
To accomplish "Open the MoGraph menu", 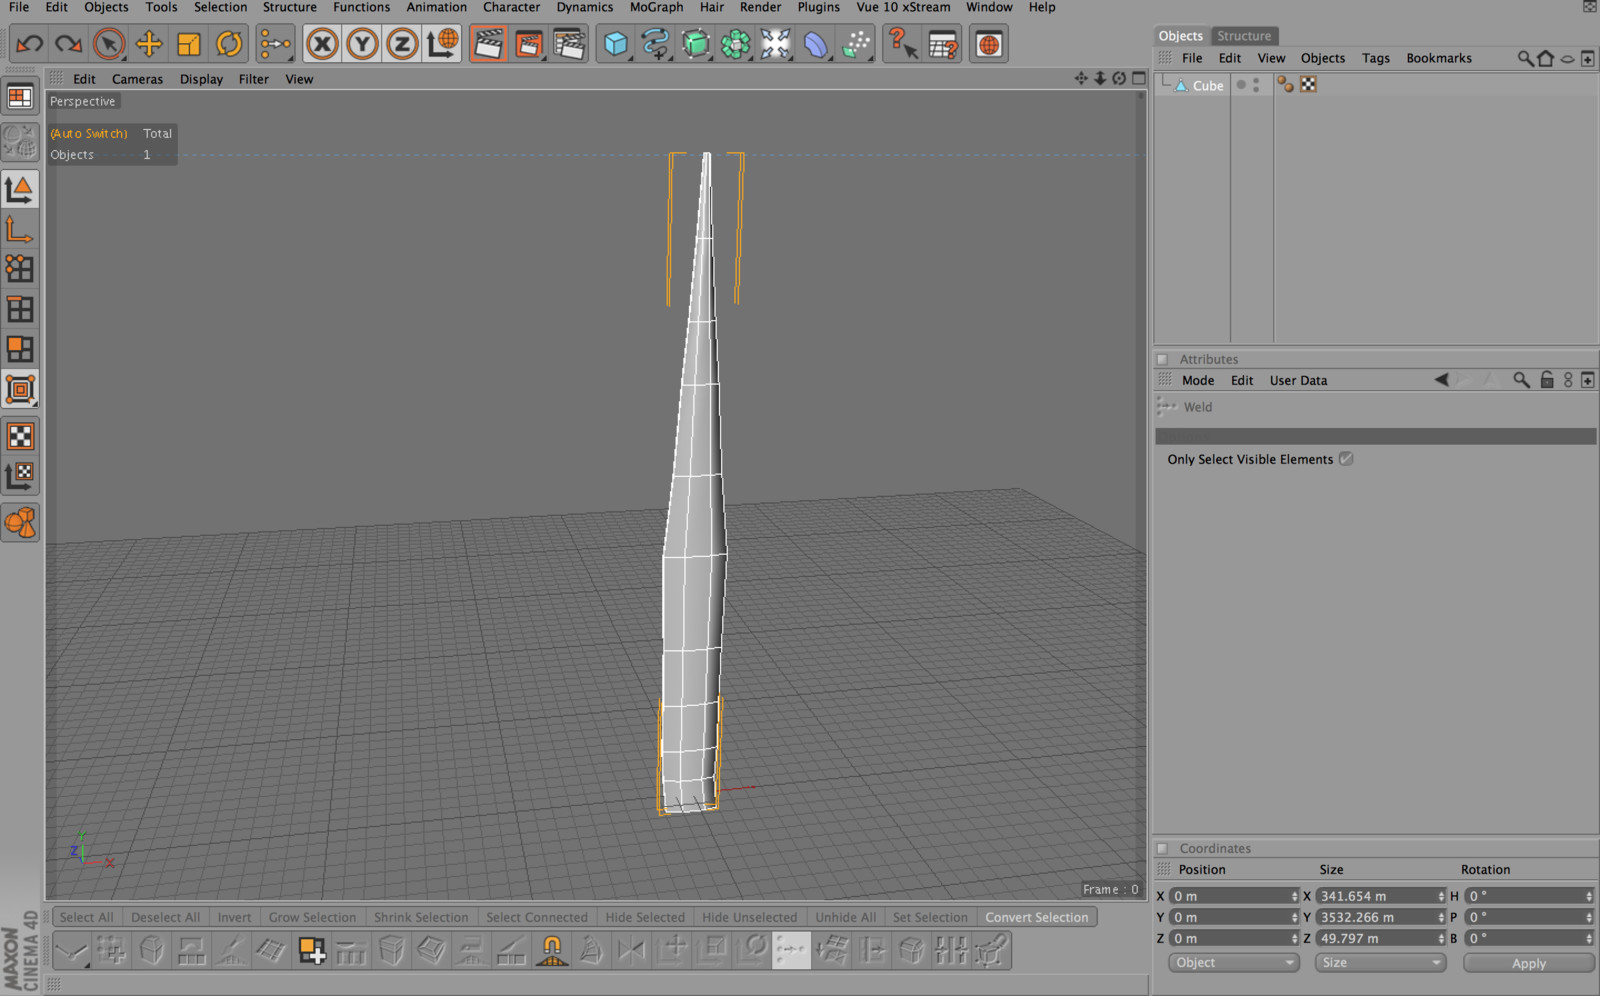I will (656, 7).
